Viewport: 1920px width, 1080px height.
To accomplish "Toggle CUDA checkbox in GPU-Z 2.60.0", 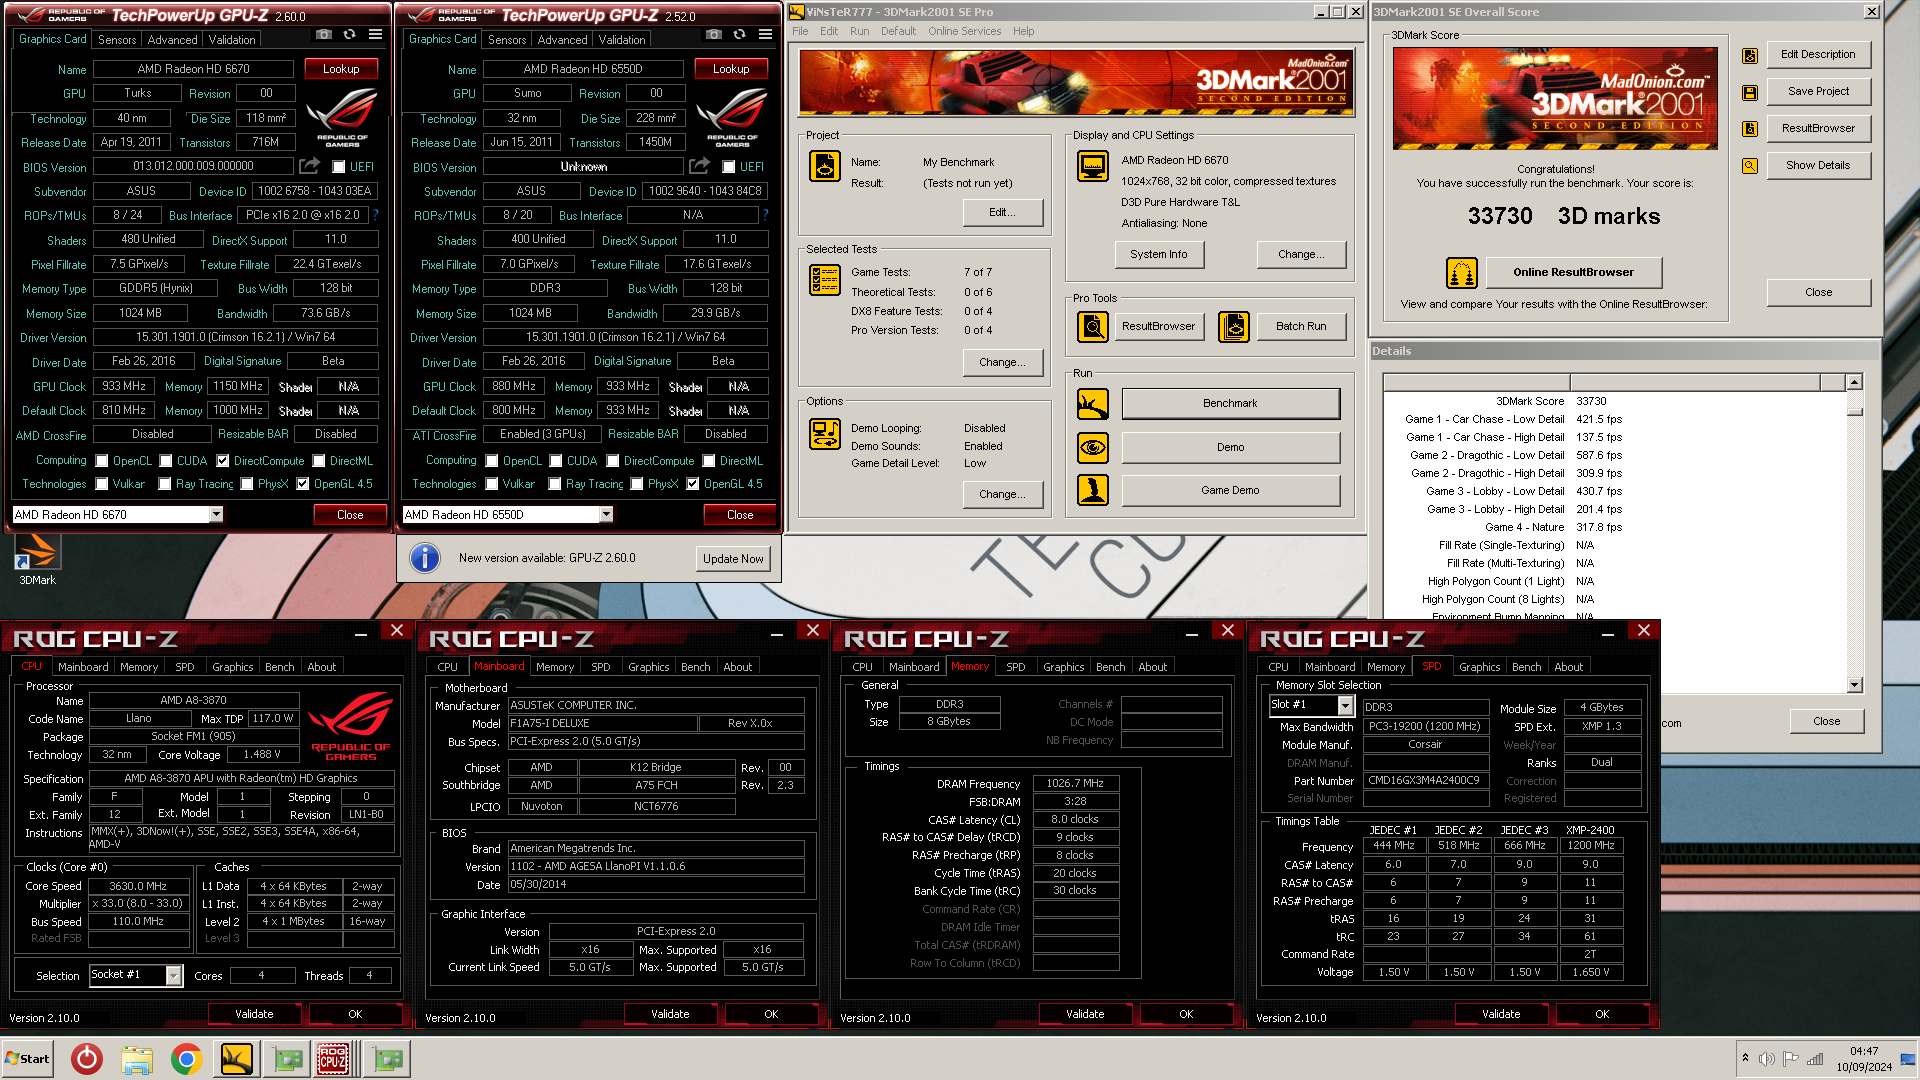I will click(166, 461).
